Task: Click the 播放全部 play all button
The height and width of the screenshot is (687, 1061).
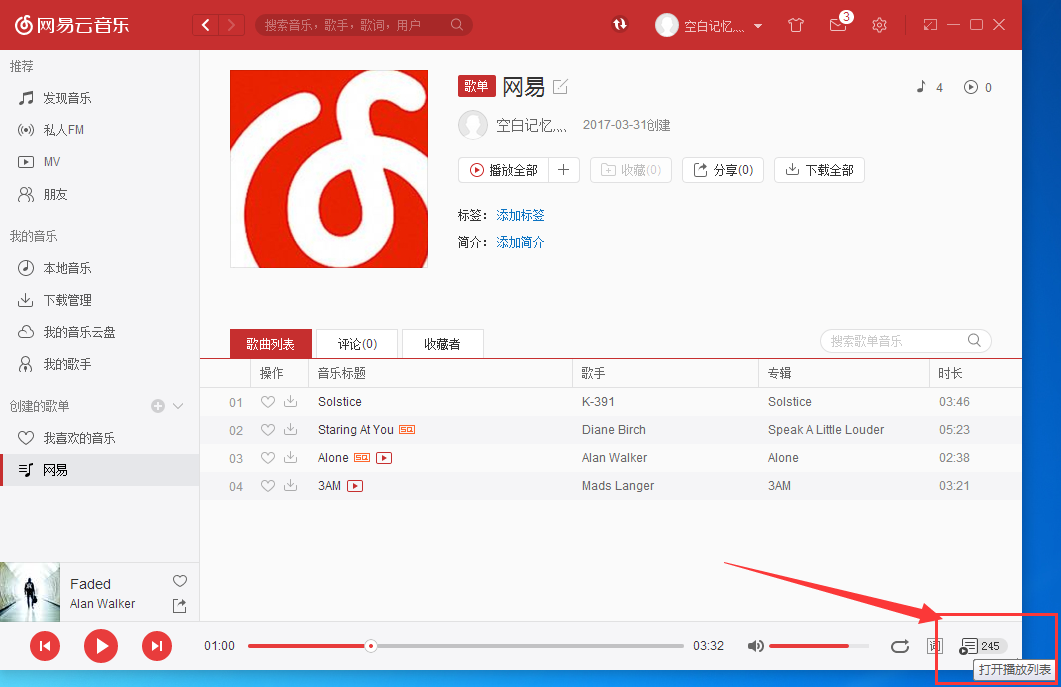Action: click(x=505, y=169)
